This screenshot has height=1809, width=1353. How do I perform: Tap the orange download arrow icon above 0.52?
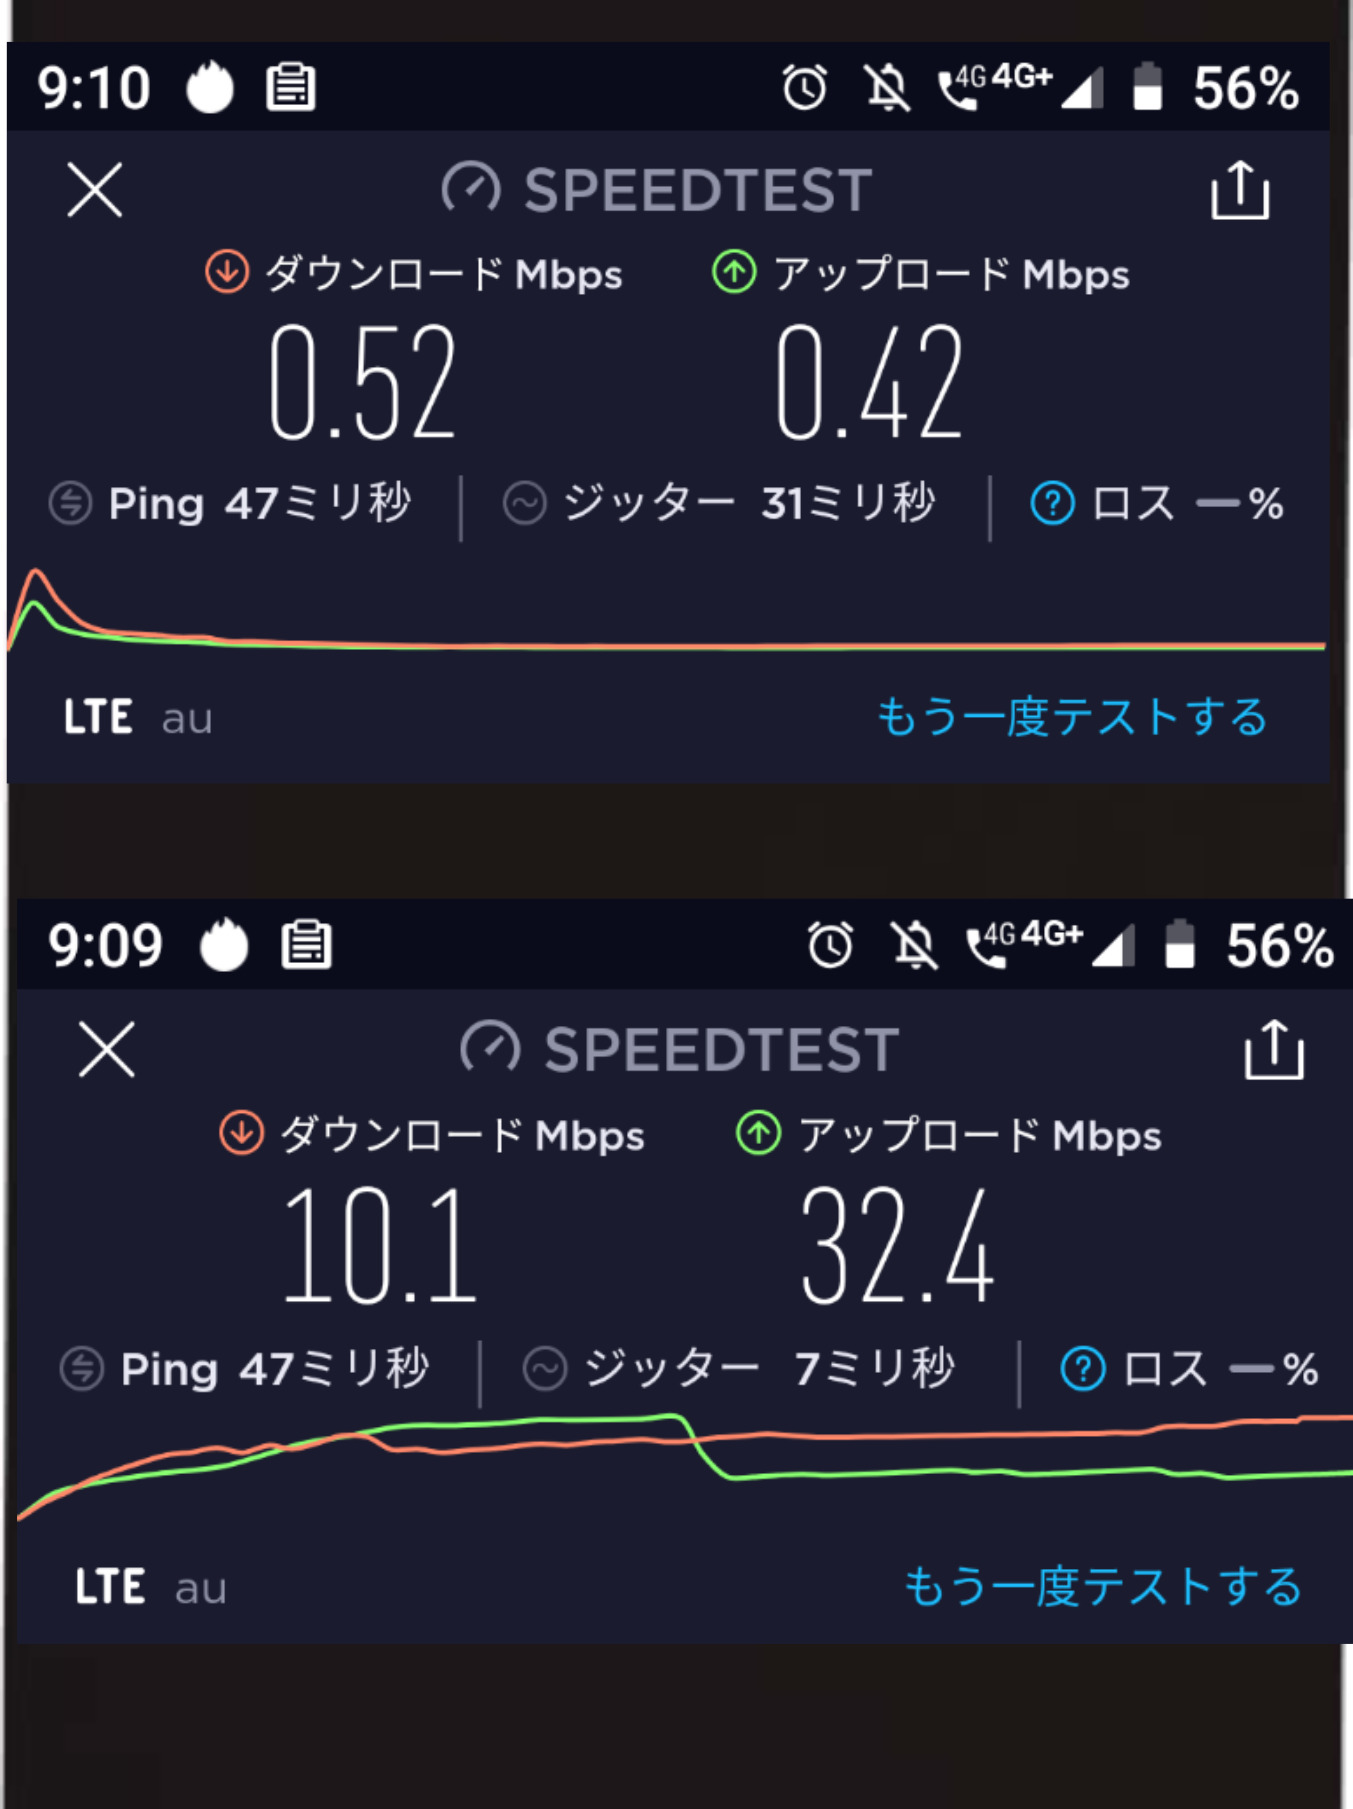pos(227,272)
